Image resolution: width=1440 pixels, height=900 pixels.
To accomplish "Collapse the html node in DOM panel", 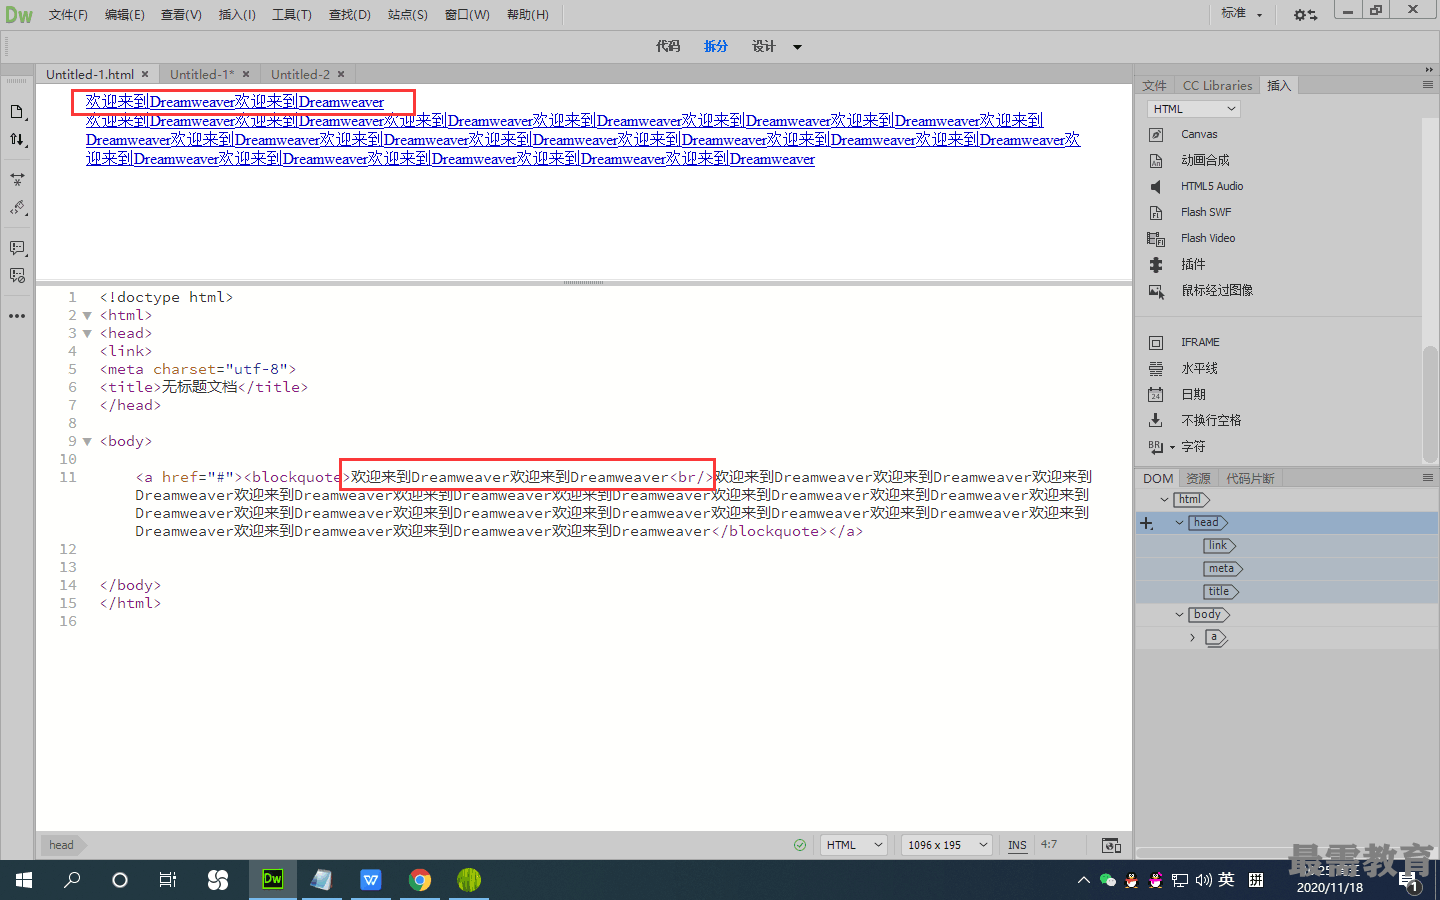I will (x=1164, y=499).
